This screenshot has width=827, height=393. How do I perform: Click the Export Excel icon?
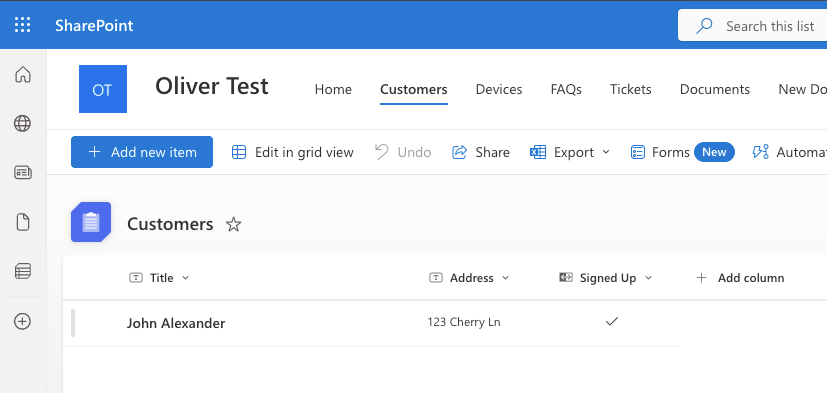538,152
